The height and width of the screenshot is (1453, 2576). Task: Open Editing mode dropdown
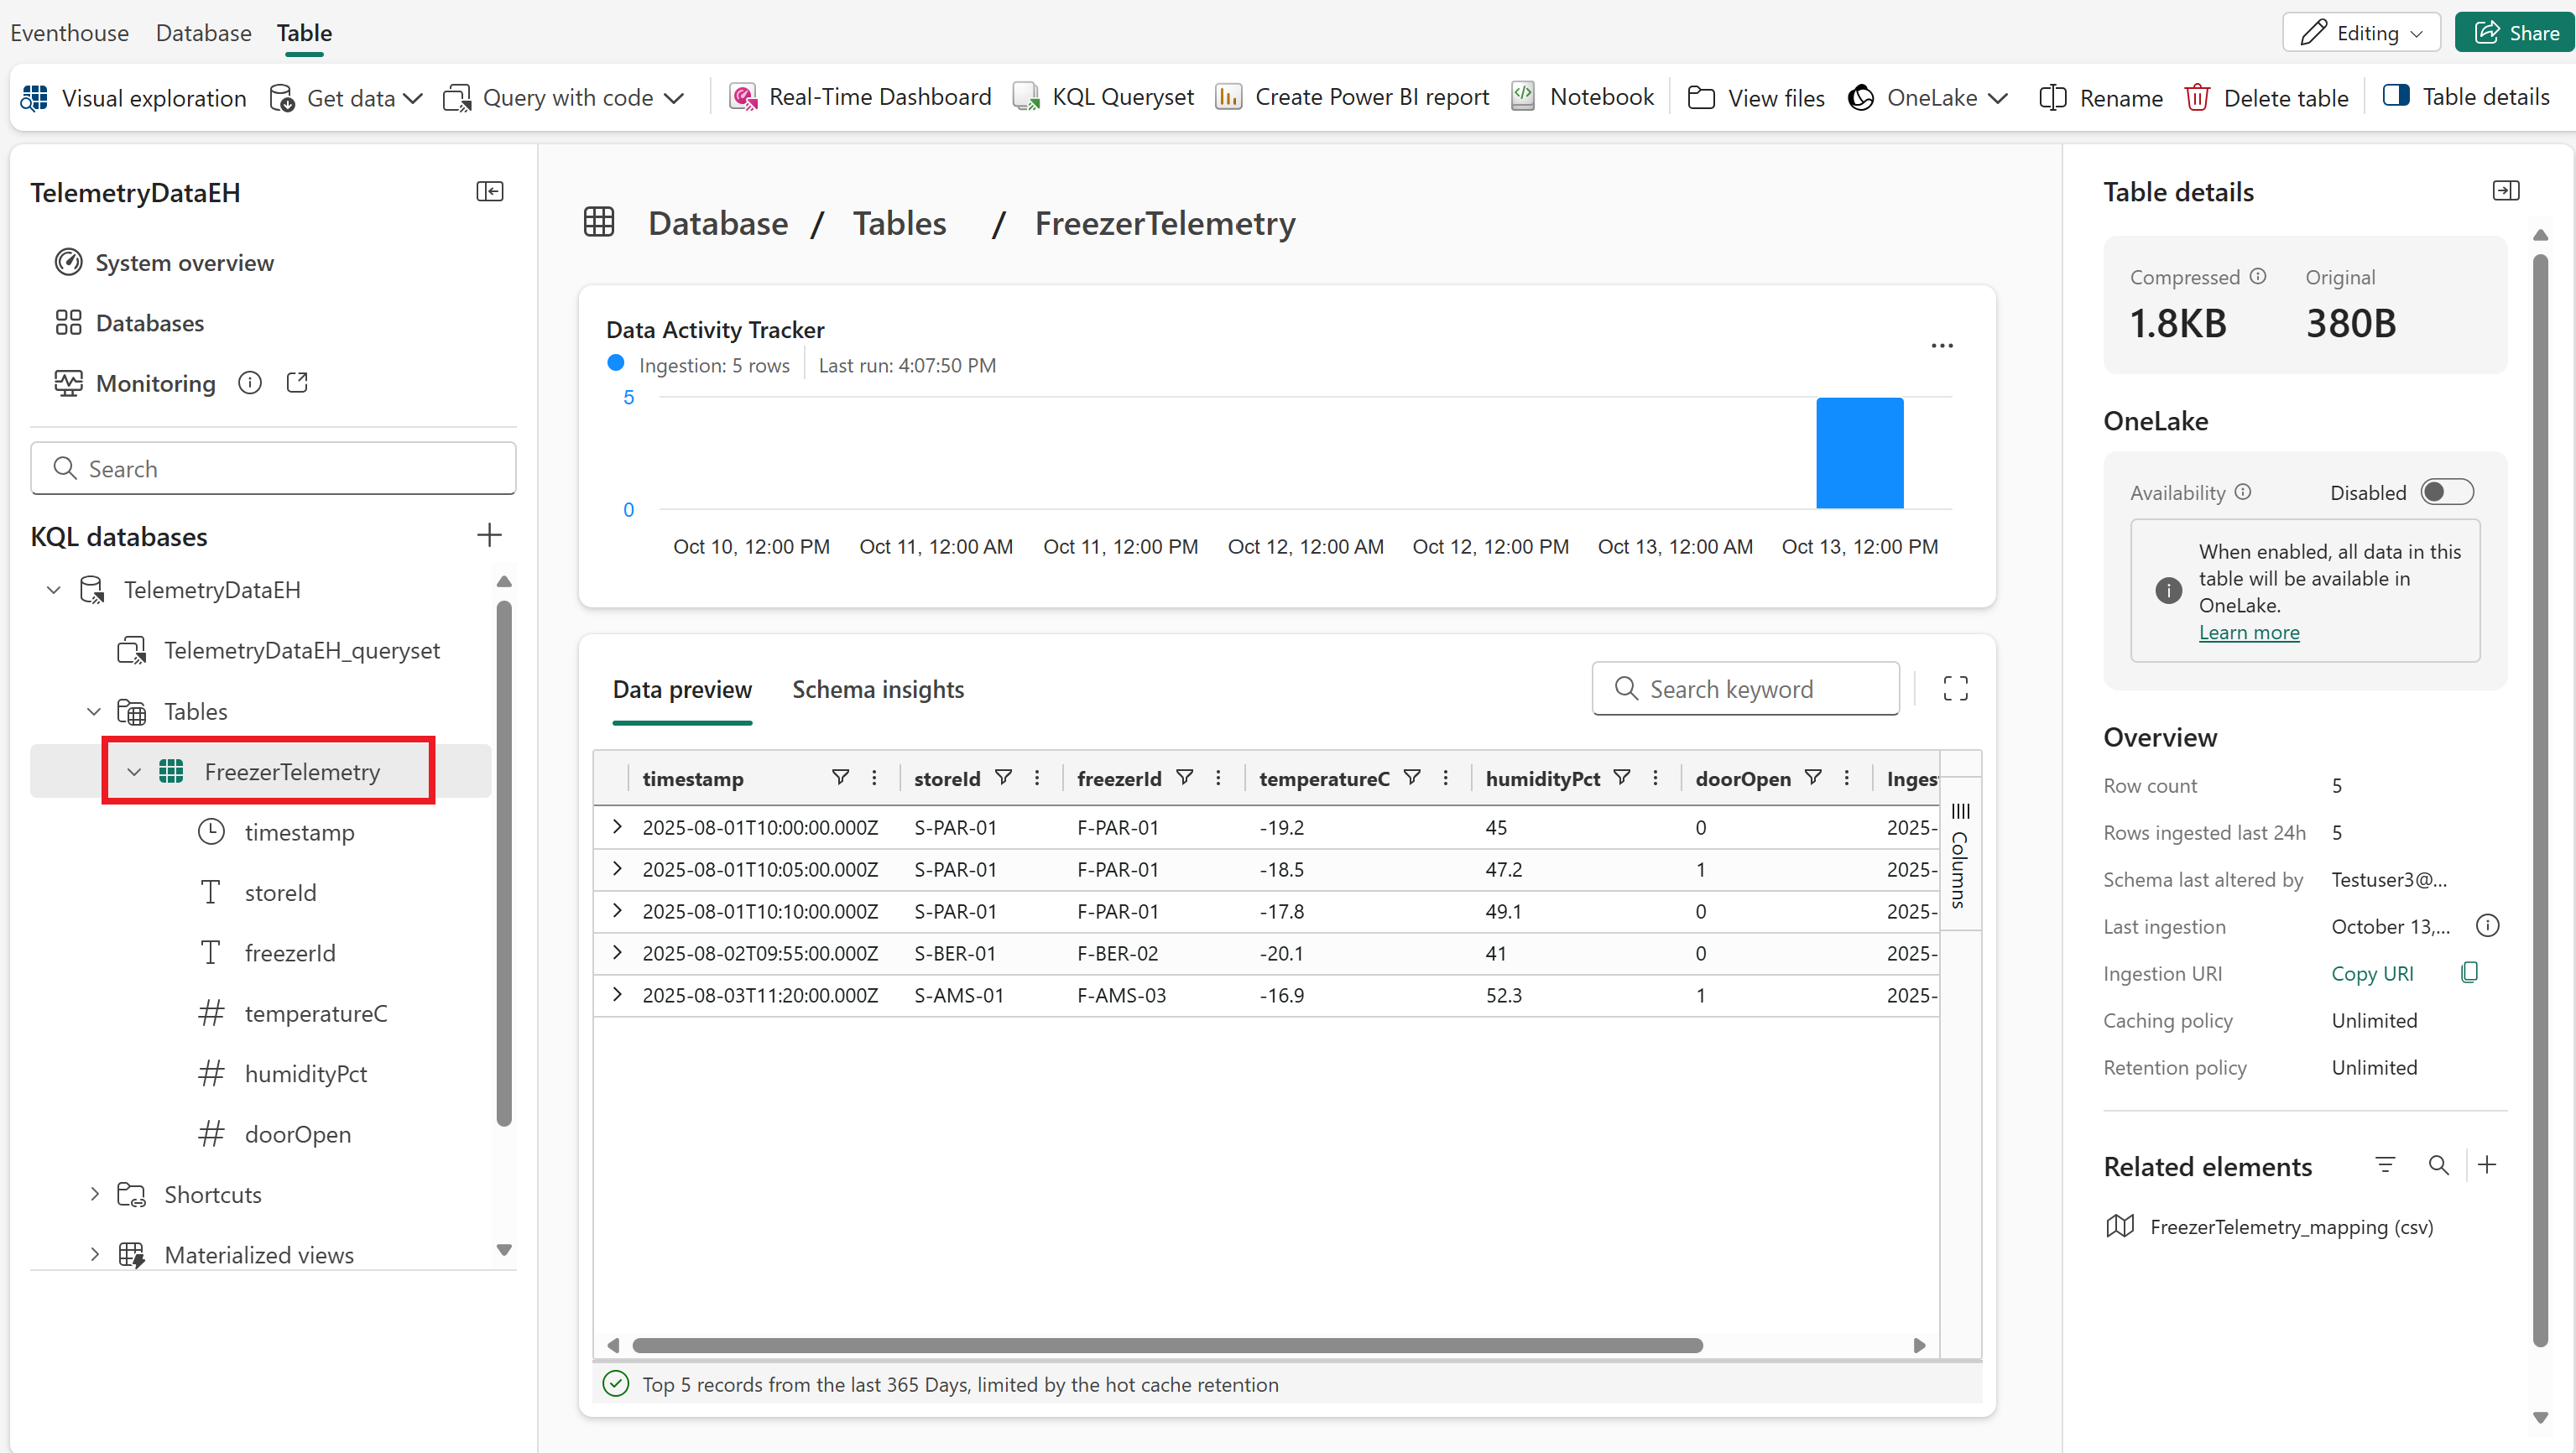click(2361, 33)
